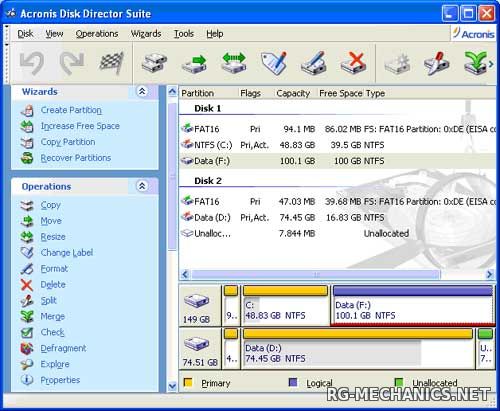Click the Commit checkered flag icon
This screenshot has width=500, height=411.
[112, 63]
